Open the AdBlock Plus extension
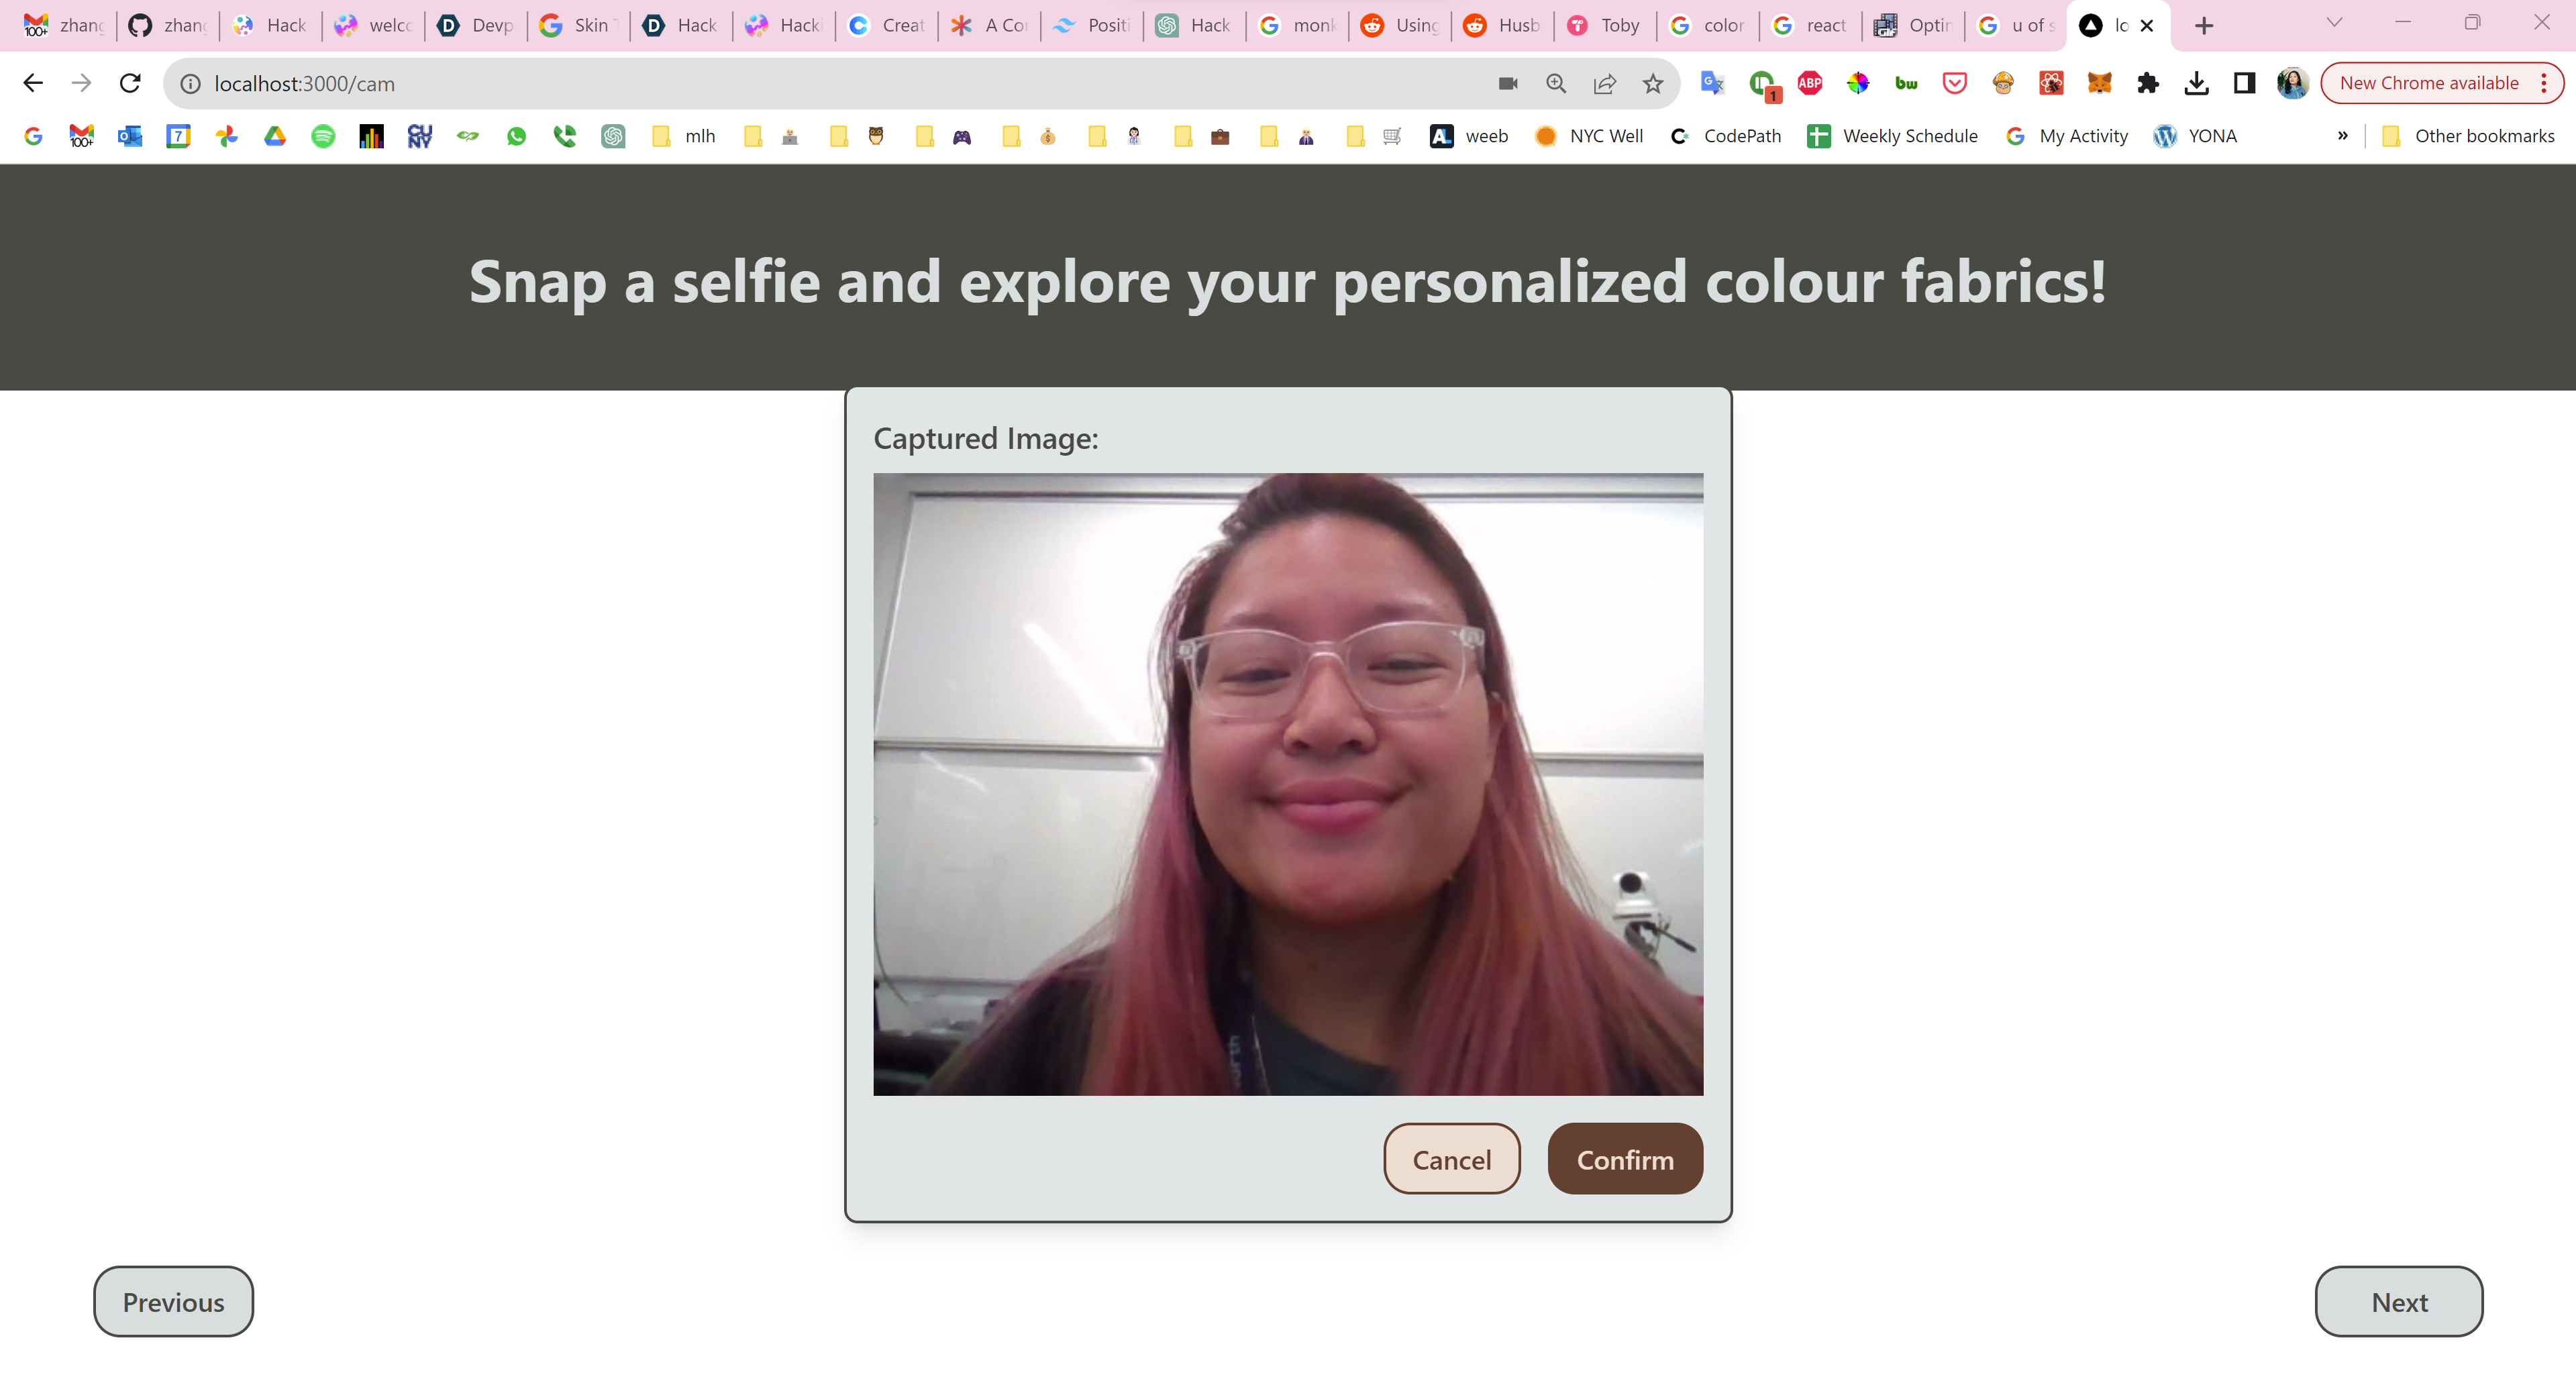This screenshot has width=2576, height=1377. pyautogui.click(x=1809, y=83)
